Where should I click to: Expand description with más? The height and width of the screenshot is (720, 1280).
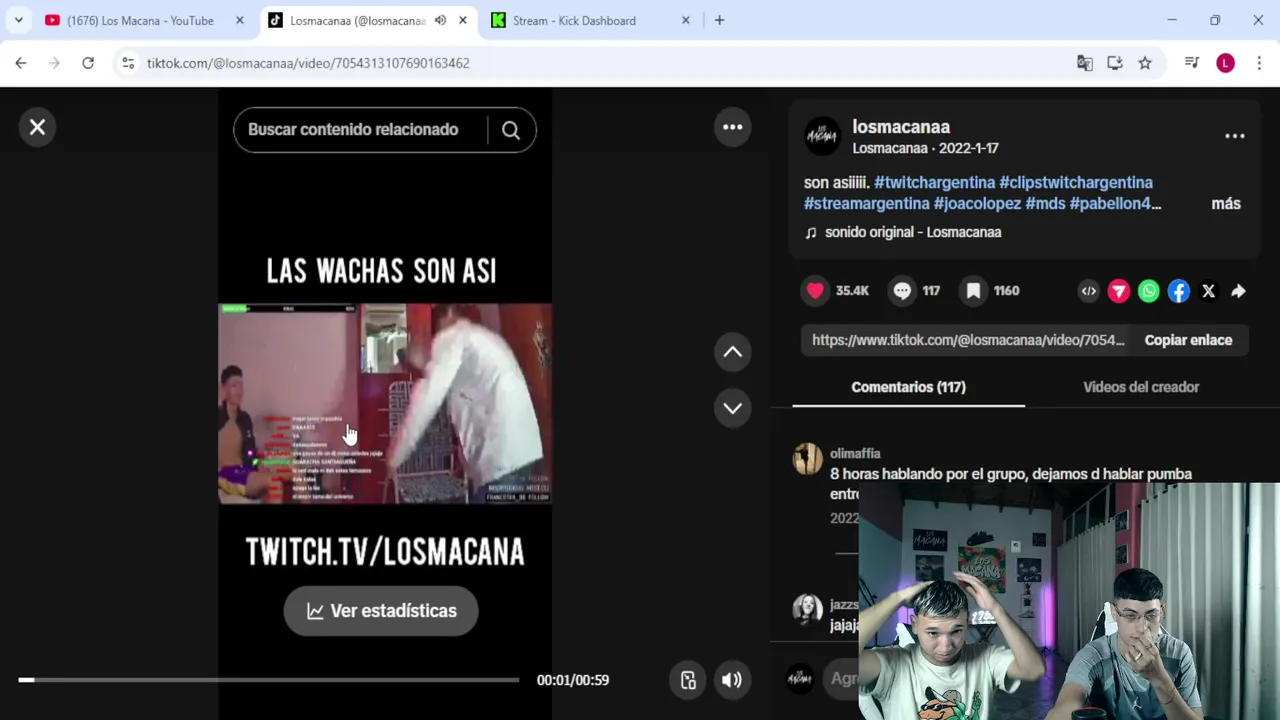[1226, 204]
